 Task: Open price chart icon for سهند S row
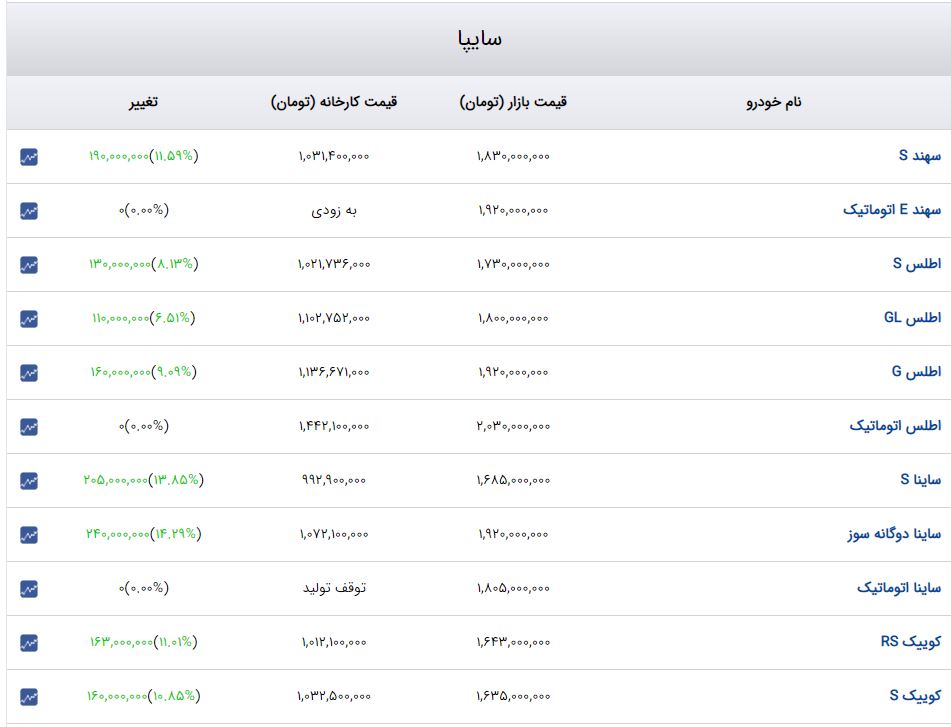tap(29, 157)
